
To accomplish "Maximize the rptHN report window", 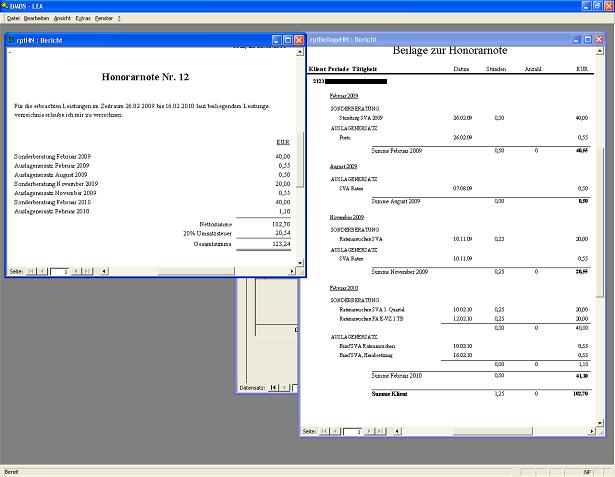I will [x=288, y=40].
